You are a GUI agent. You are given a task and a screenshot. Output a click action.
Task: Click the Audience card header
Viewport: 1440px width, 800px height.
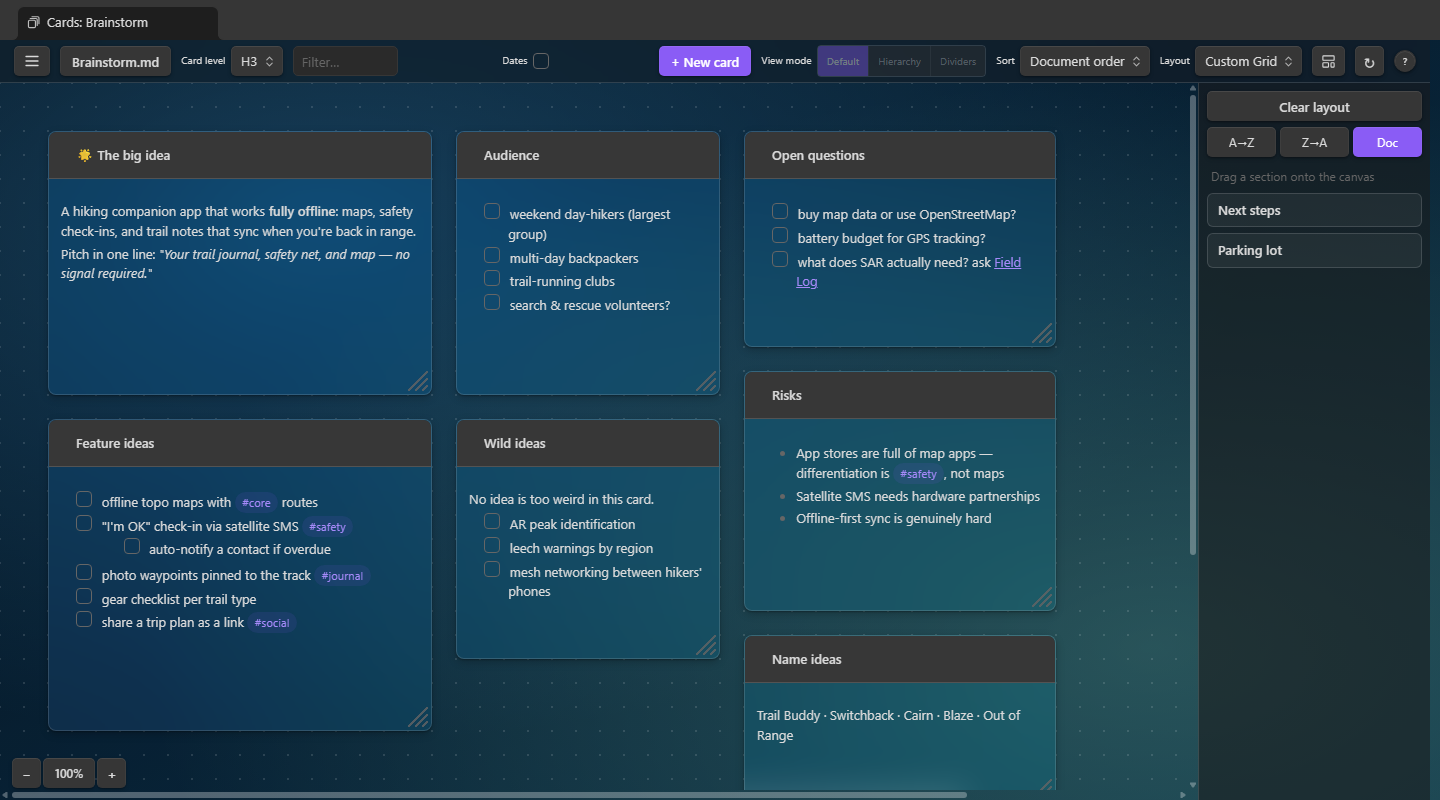[x=588, y=155]
